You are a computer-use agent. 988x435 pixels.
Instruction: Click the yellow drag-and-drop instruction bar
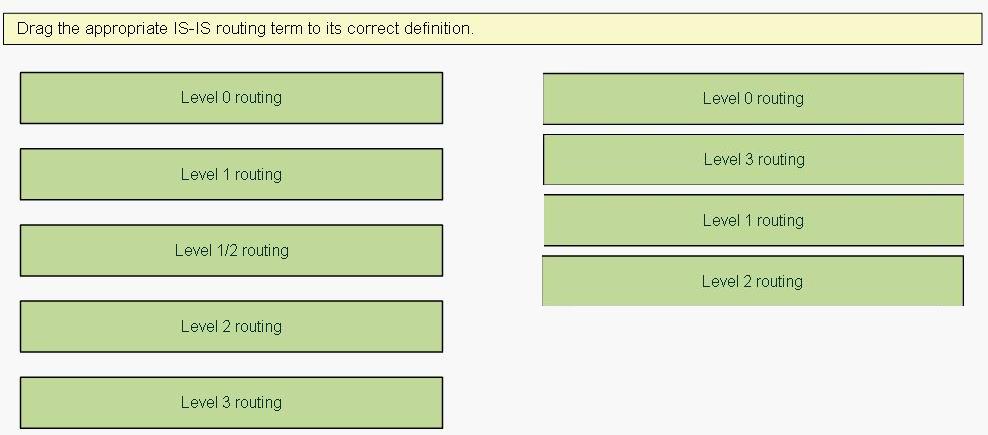(x=493, y=29)
